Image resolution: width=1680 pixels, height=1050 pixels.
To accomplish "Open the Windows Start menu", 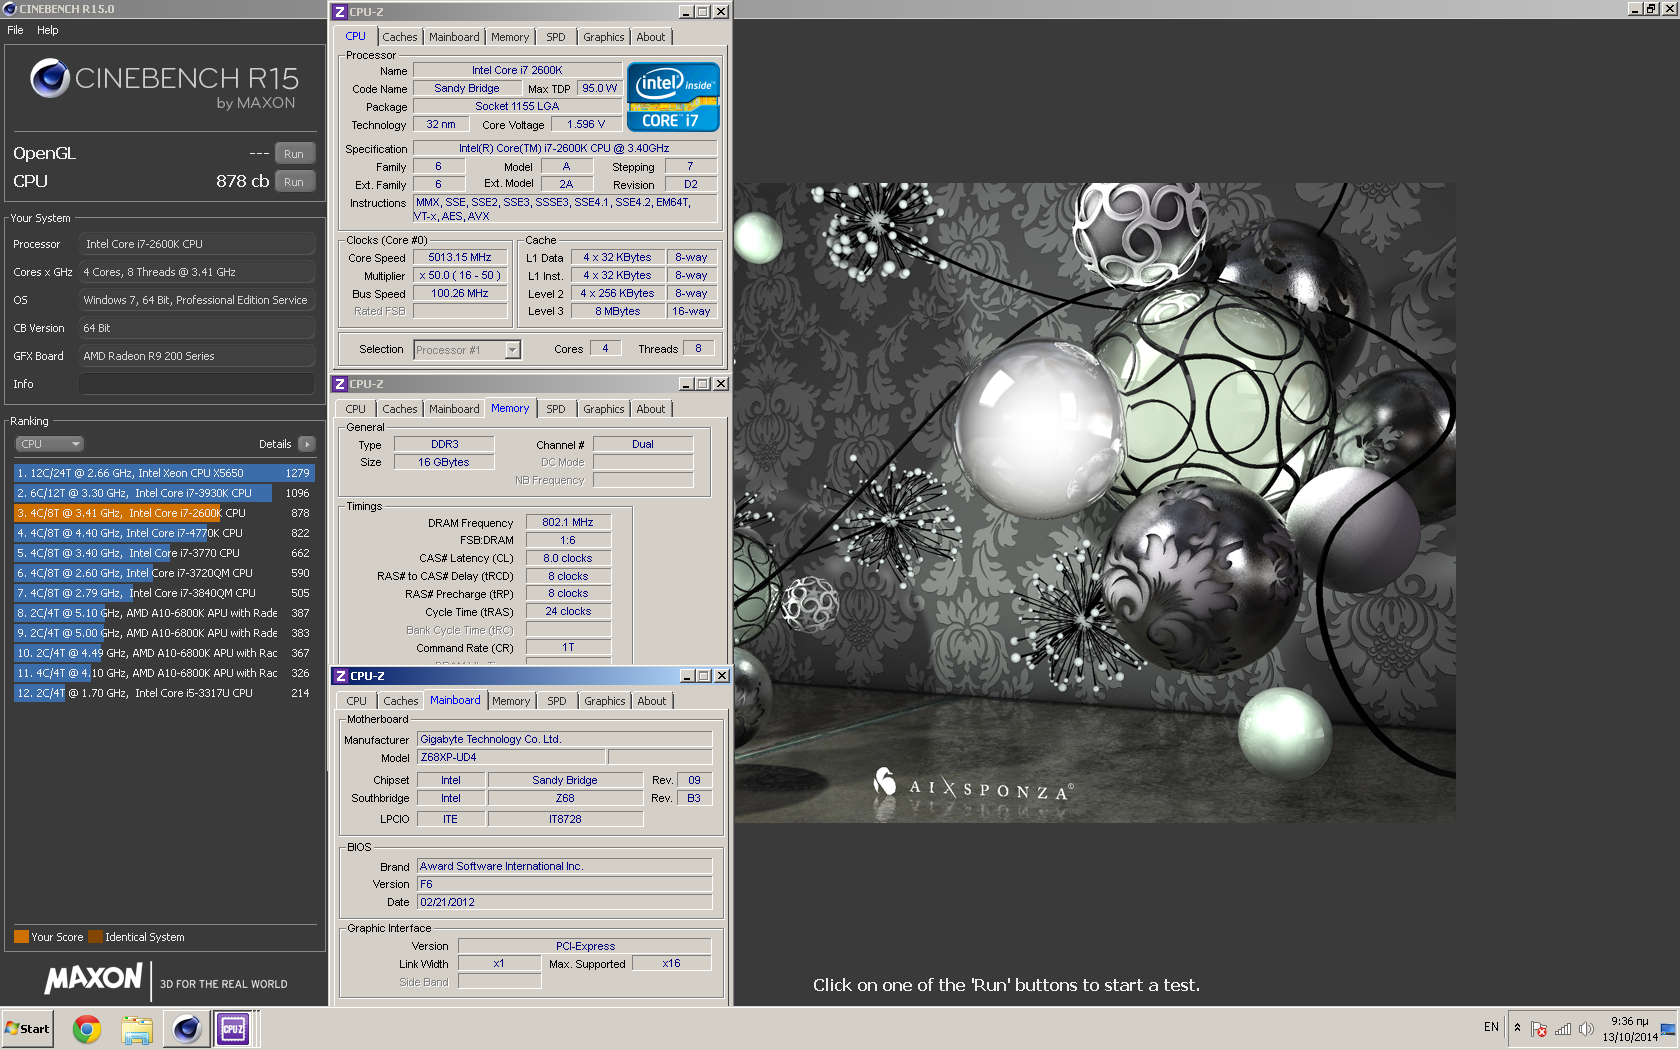I will pyautogui.click(x=27, y=1029).
